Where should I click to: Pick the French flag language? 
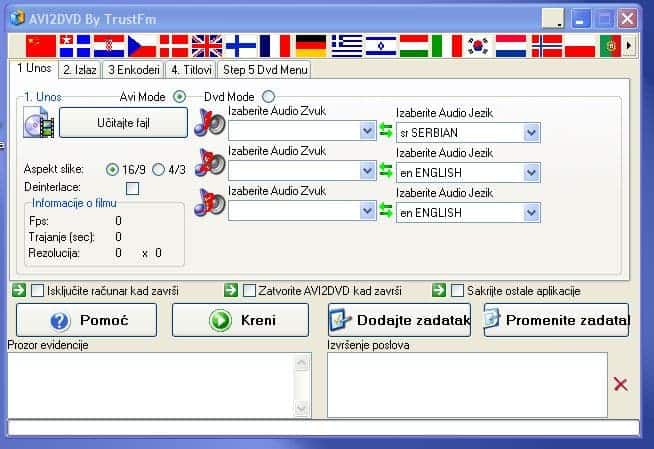(x=274, y=46)
